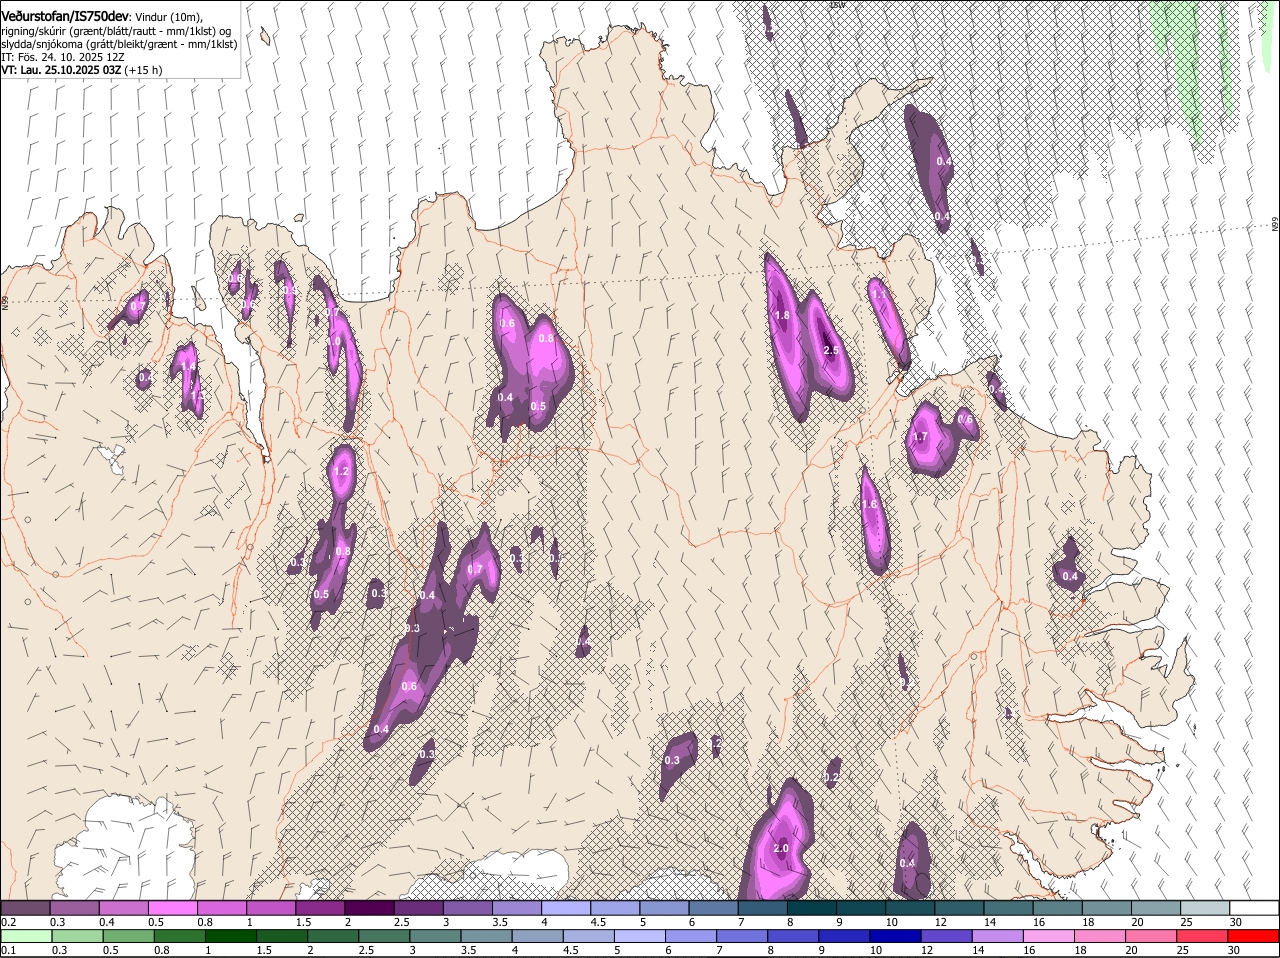Click the 1.8 snowfall value on the map
This screenshot has height=958, width=1280.
[782, 316]
